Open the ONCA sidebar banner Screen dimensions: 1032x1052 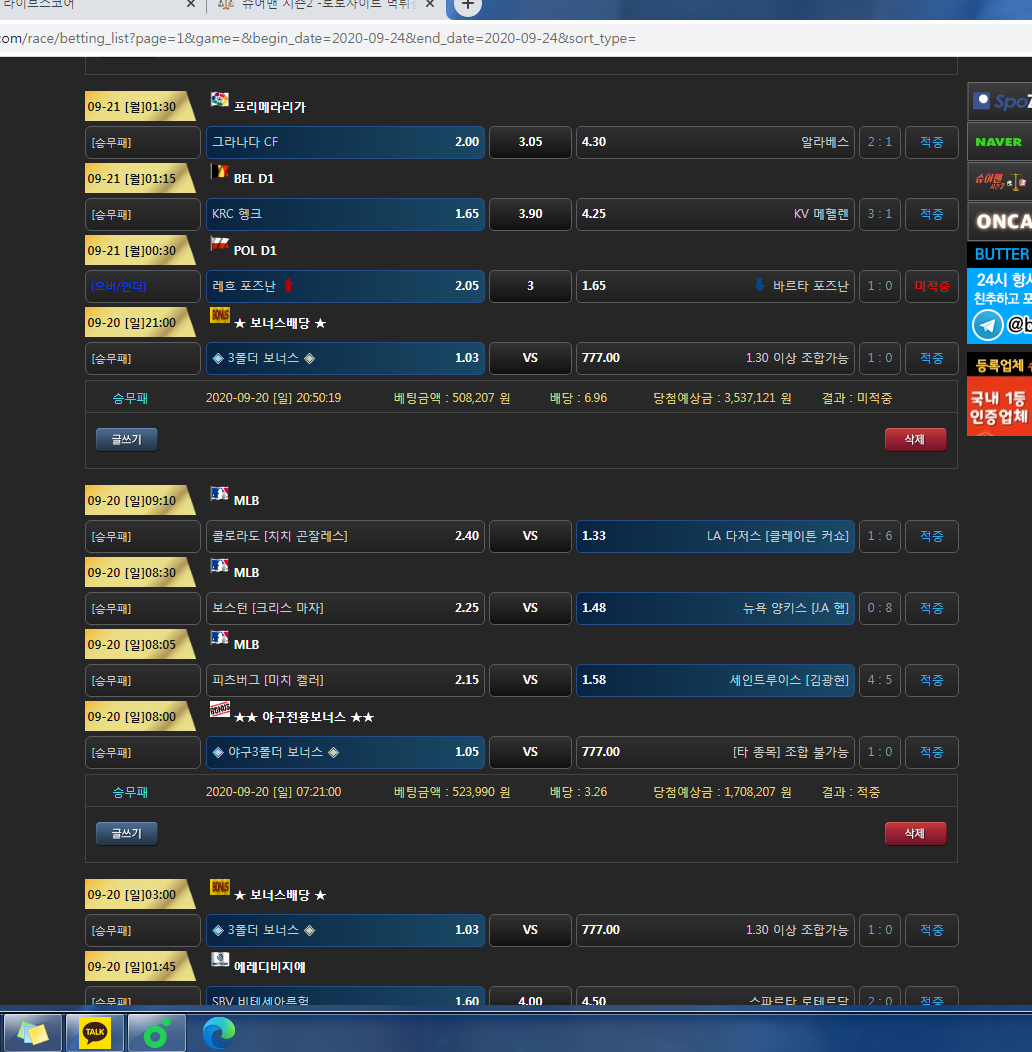point(999,221)
